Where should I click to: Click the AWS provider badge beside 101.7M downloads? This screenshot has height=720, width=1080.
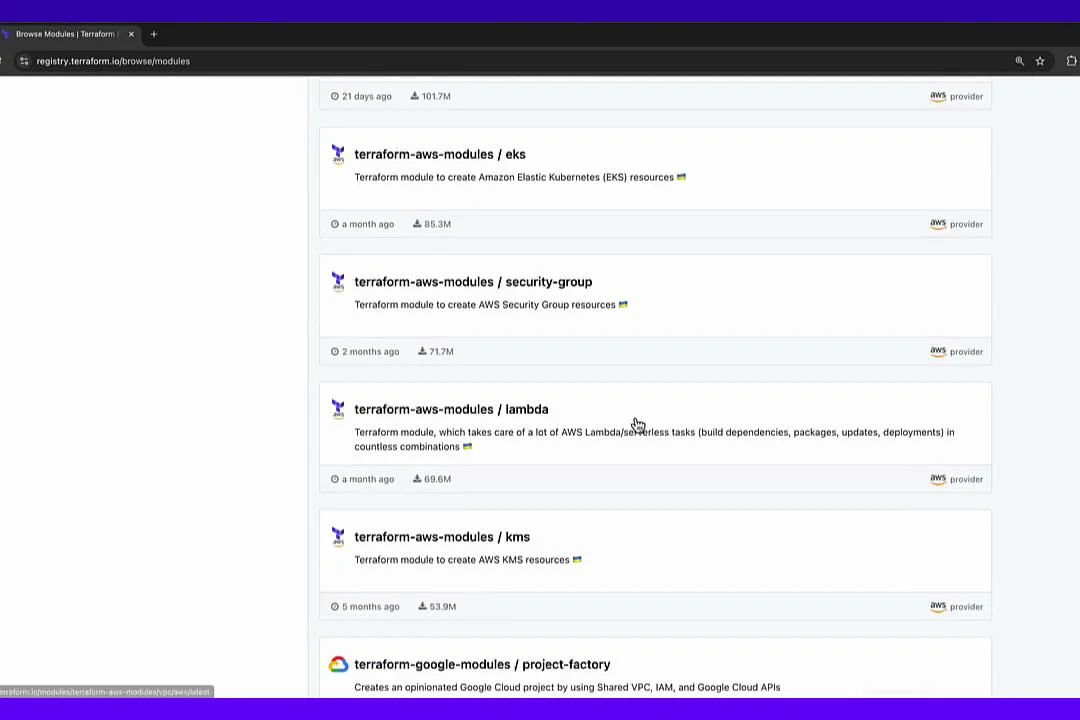click(956, 96)
